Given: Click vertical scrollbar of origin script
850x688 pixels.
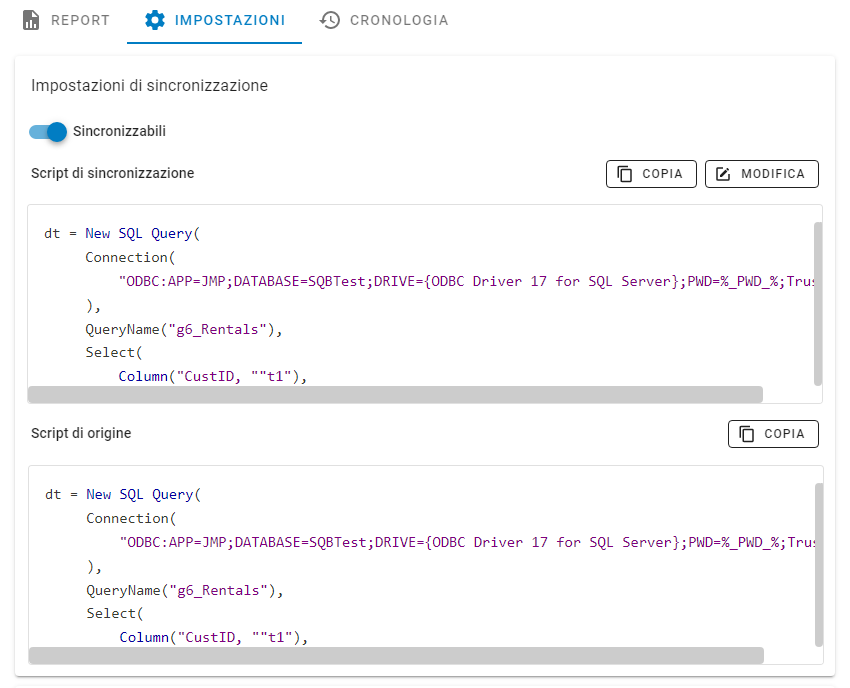Looking at the screenshot, I should click(819, 564).
